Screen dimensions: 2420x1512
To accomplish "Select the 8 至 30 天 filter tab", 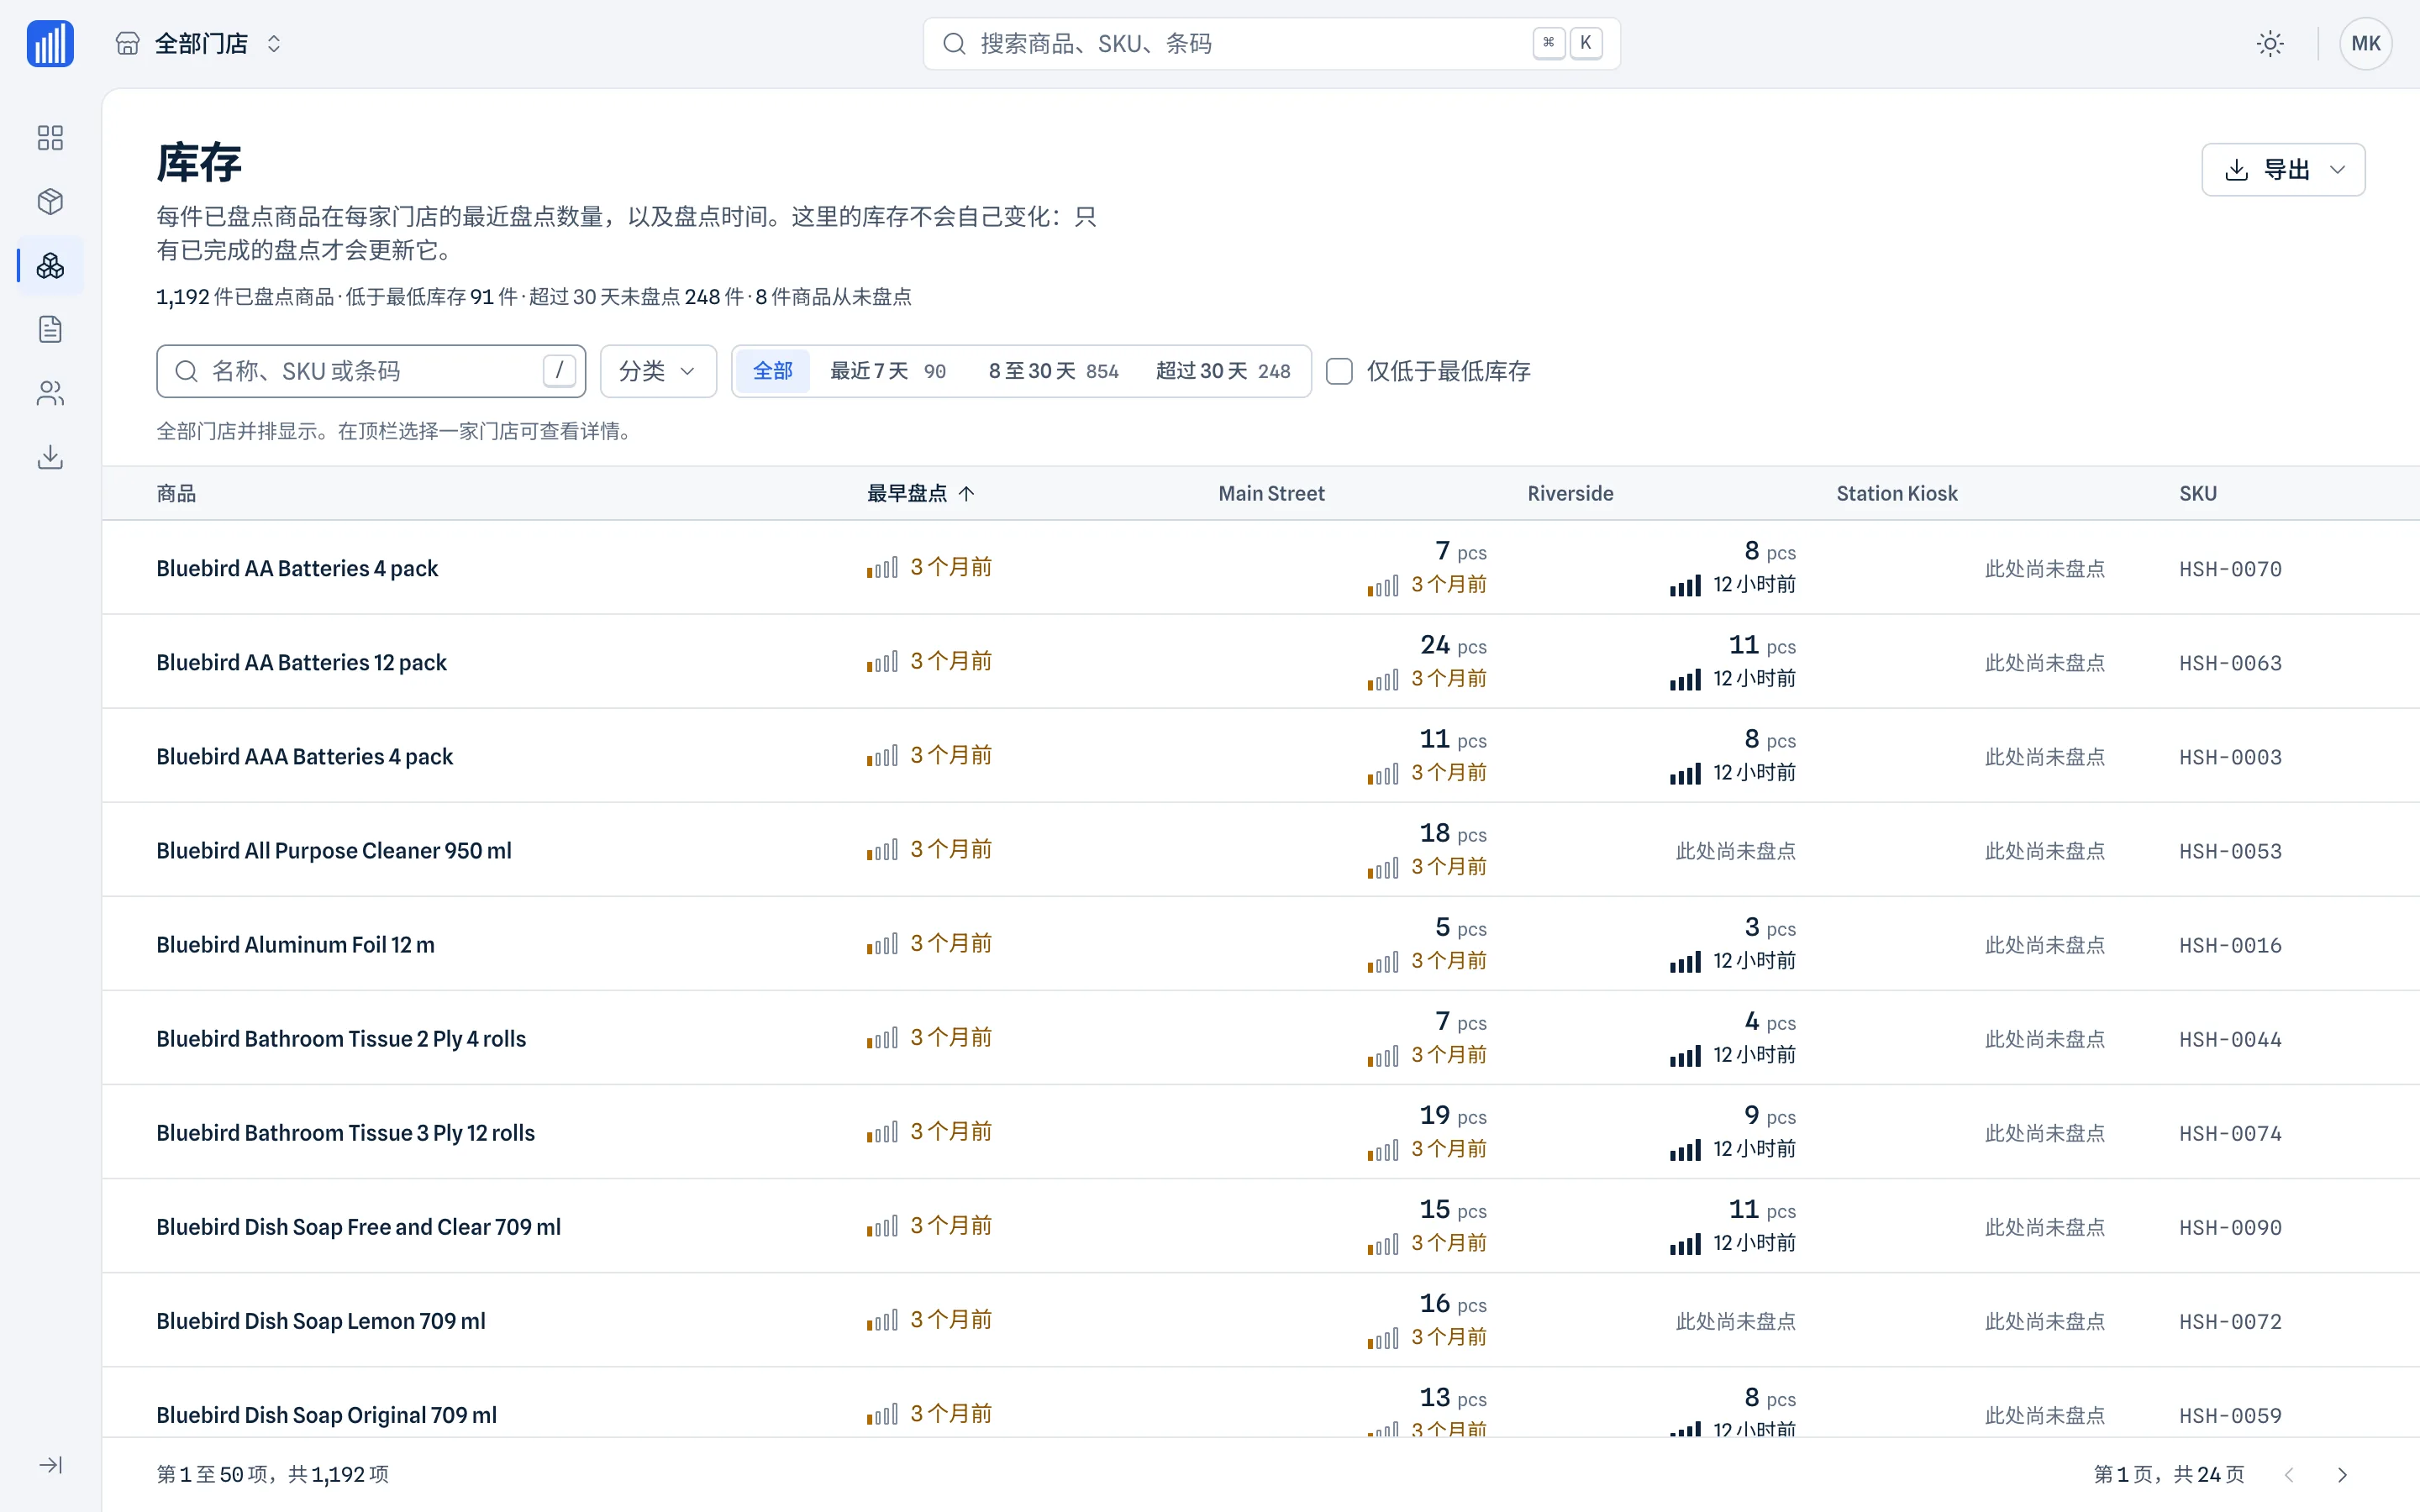I will [x=1053, y=371].
